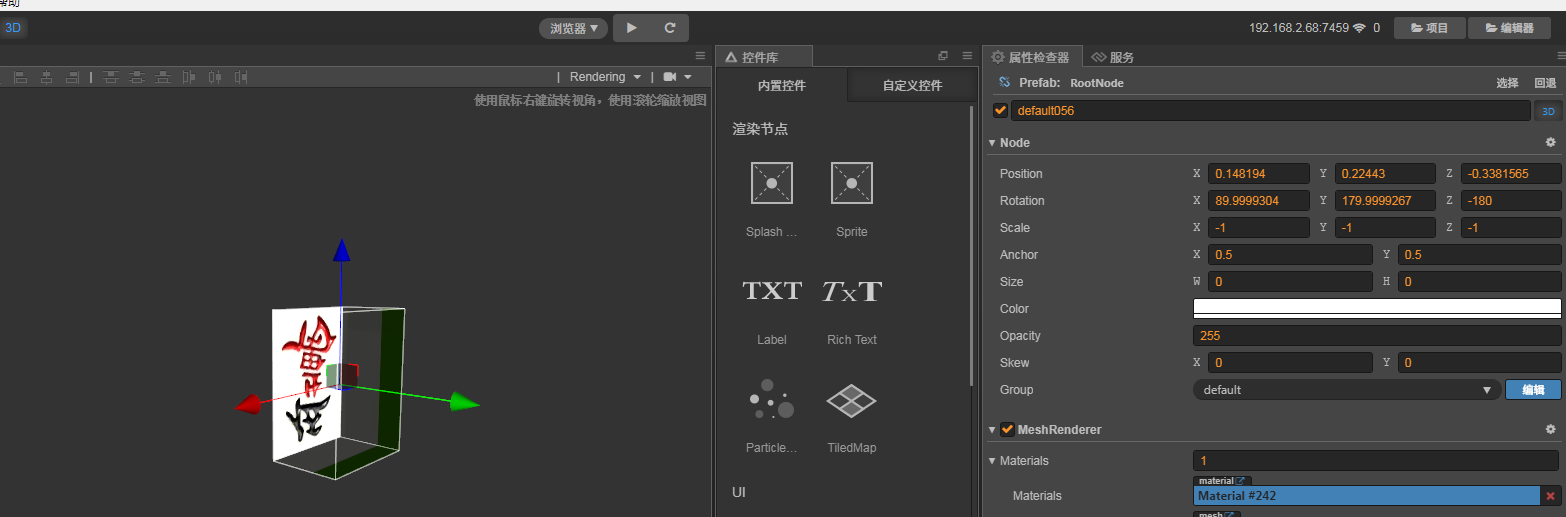This screenshot has width=1566, height=517.
Task: Click the align left edges icon
Action: point(20,77)
